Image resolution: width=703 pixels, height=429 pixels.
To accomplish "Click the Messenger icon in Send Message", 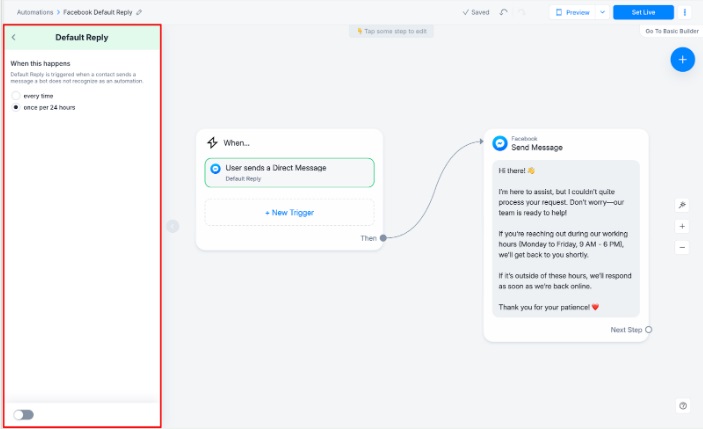I will (x=500, y=143).
